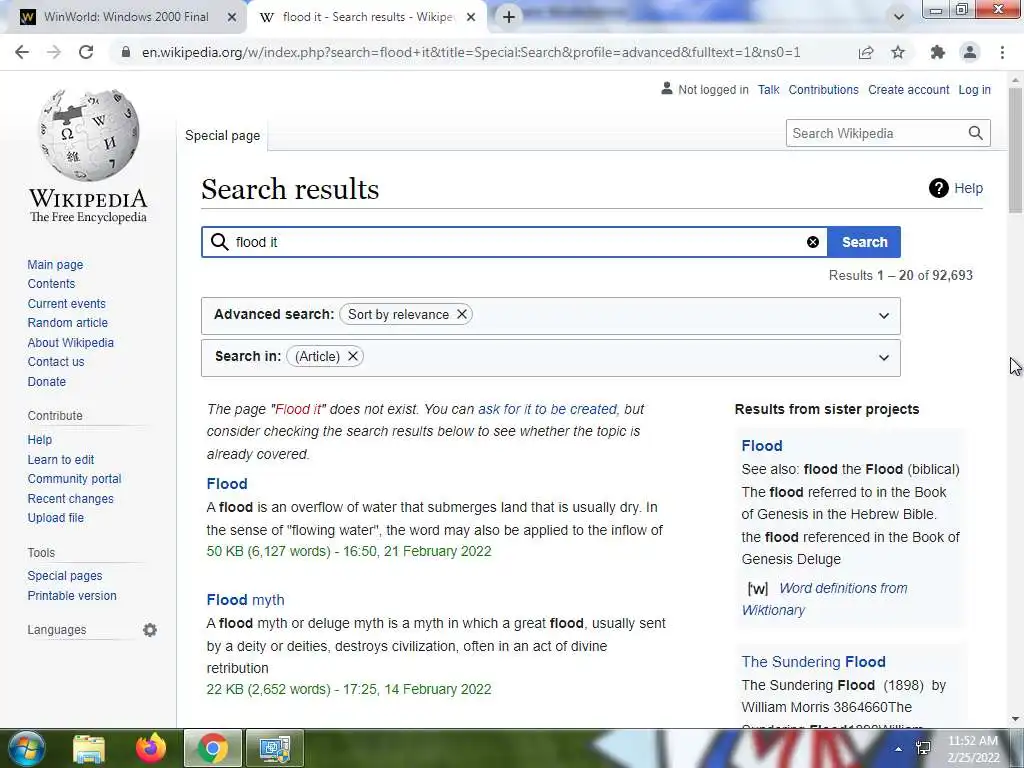This screenshot has height=768, width=1024.
Task: Open the share page icon in address bar
Action: (866, 52)
